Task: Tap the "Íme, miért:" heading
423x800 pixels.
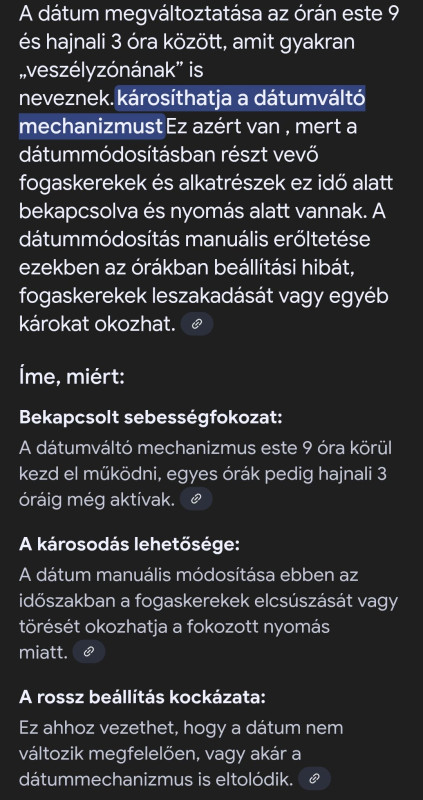Action: (x=72, y=378)
